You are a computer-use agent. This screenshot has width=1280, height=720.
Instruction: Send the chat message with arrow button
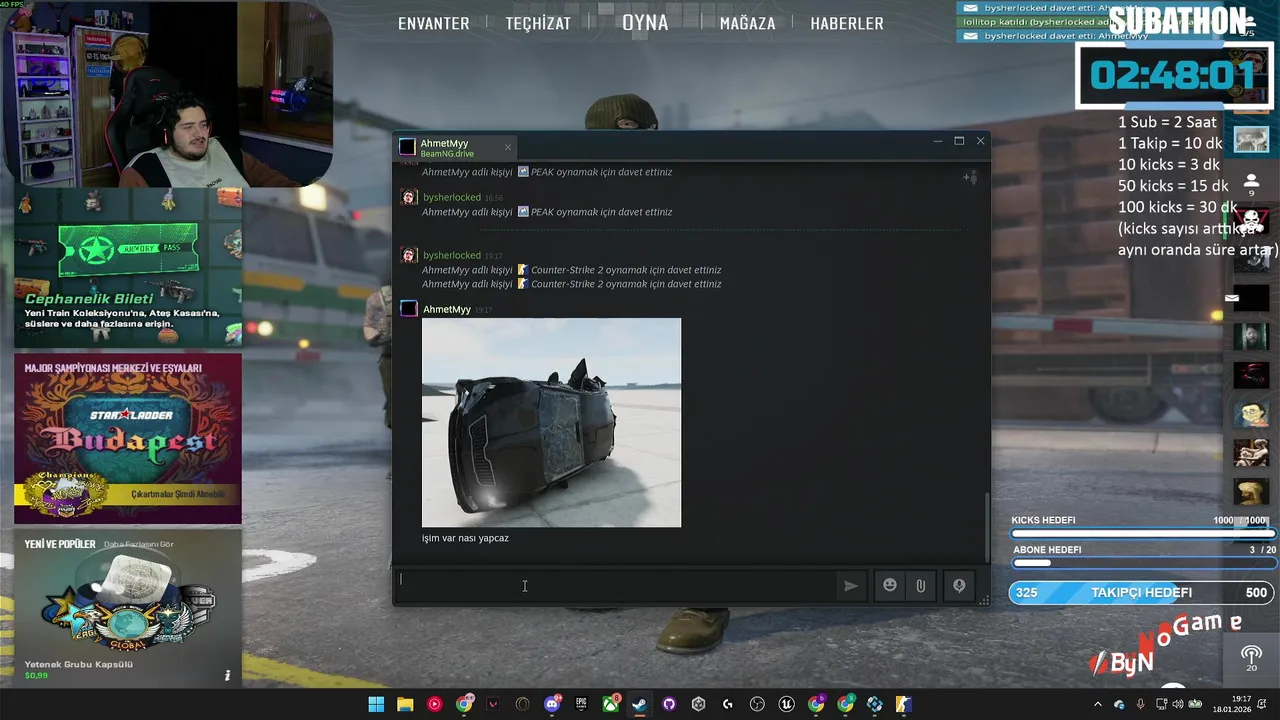(850, 586)
